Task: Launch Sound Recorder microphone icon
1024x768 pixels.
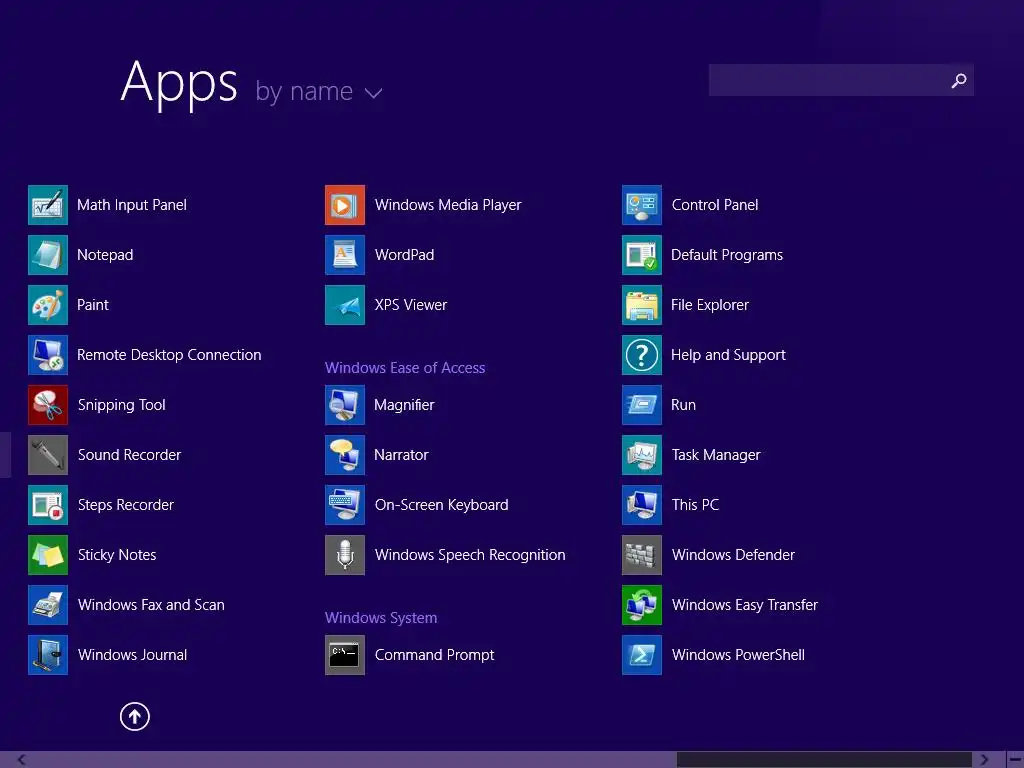Action: point(48,455)
